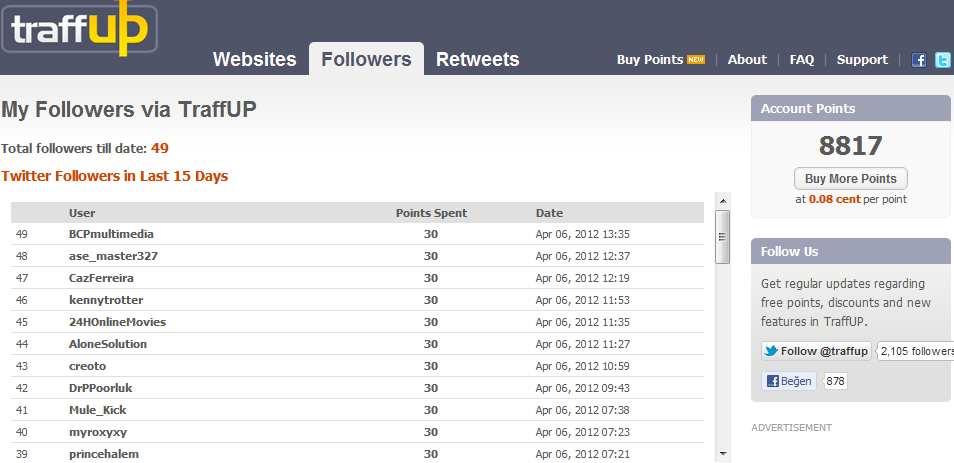The height and width of the screenshot is (463, 954).
Task: Select the Followers tab
Action: (366, 59)
